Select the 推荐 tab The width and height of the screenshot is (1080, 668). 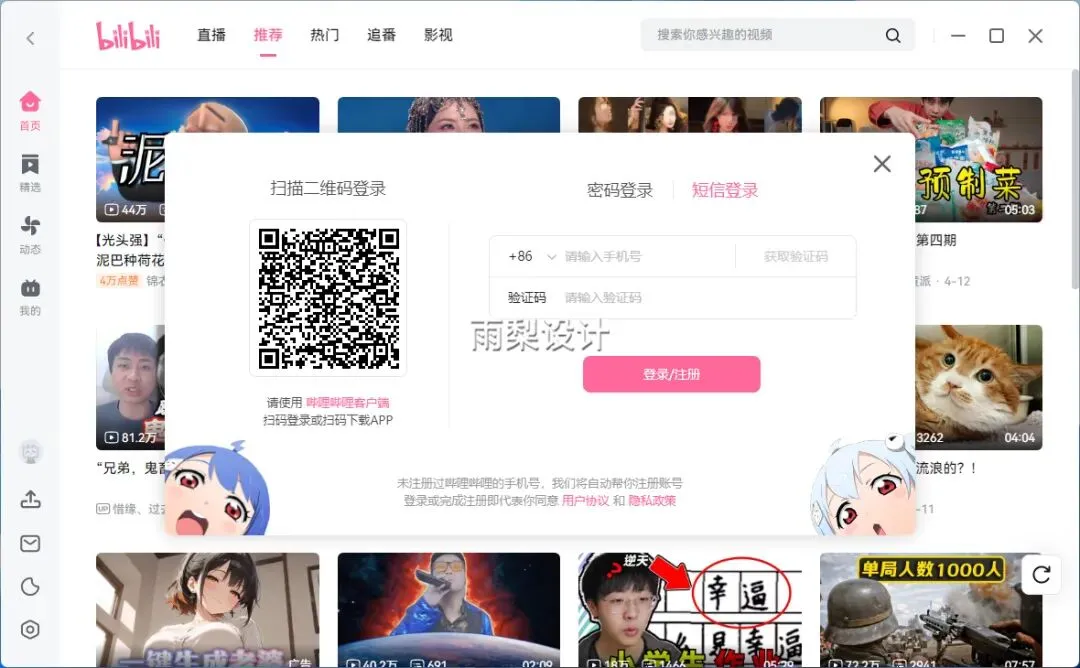268,35
